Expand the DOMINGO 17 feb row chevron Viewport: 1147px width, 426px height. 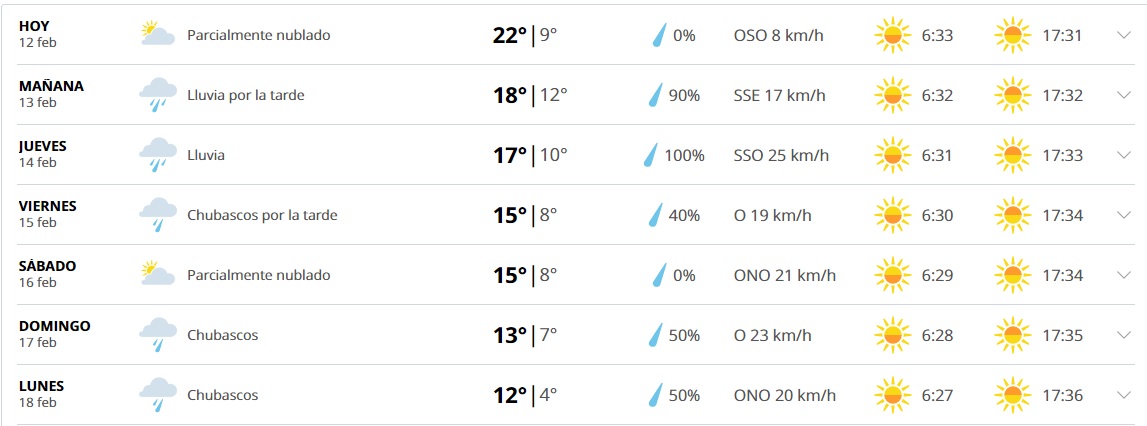pos(1123,335)
